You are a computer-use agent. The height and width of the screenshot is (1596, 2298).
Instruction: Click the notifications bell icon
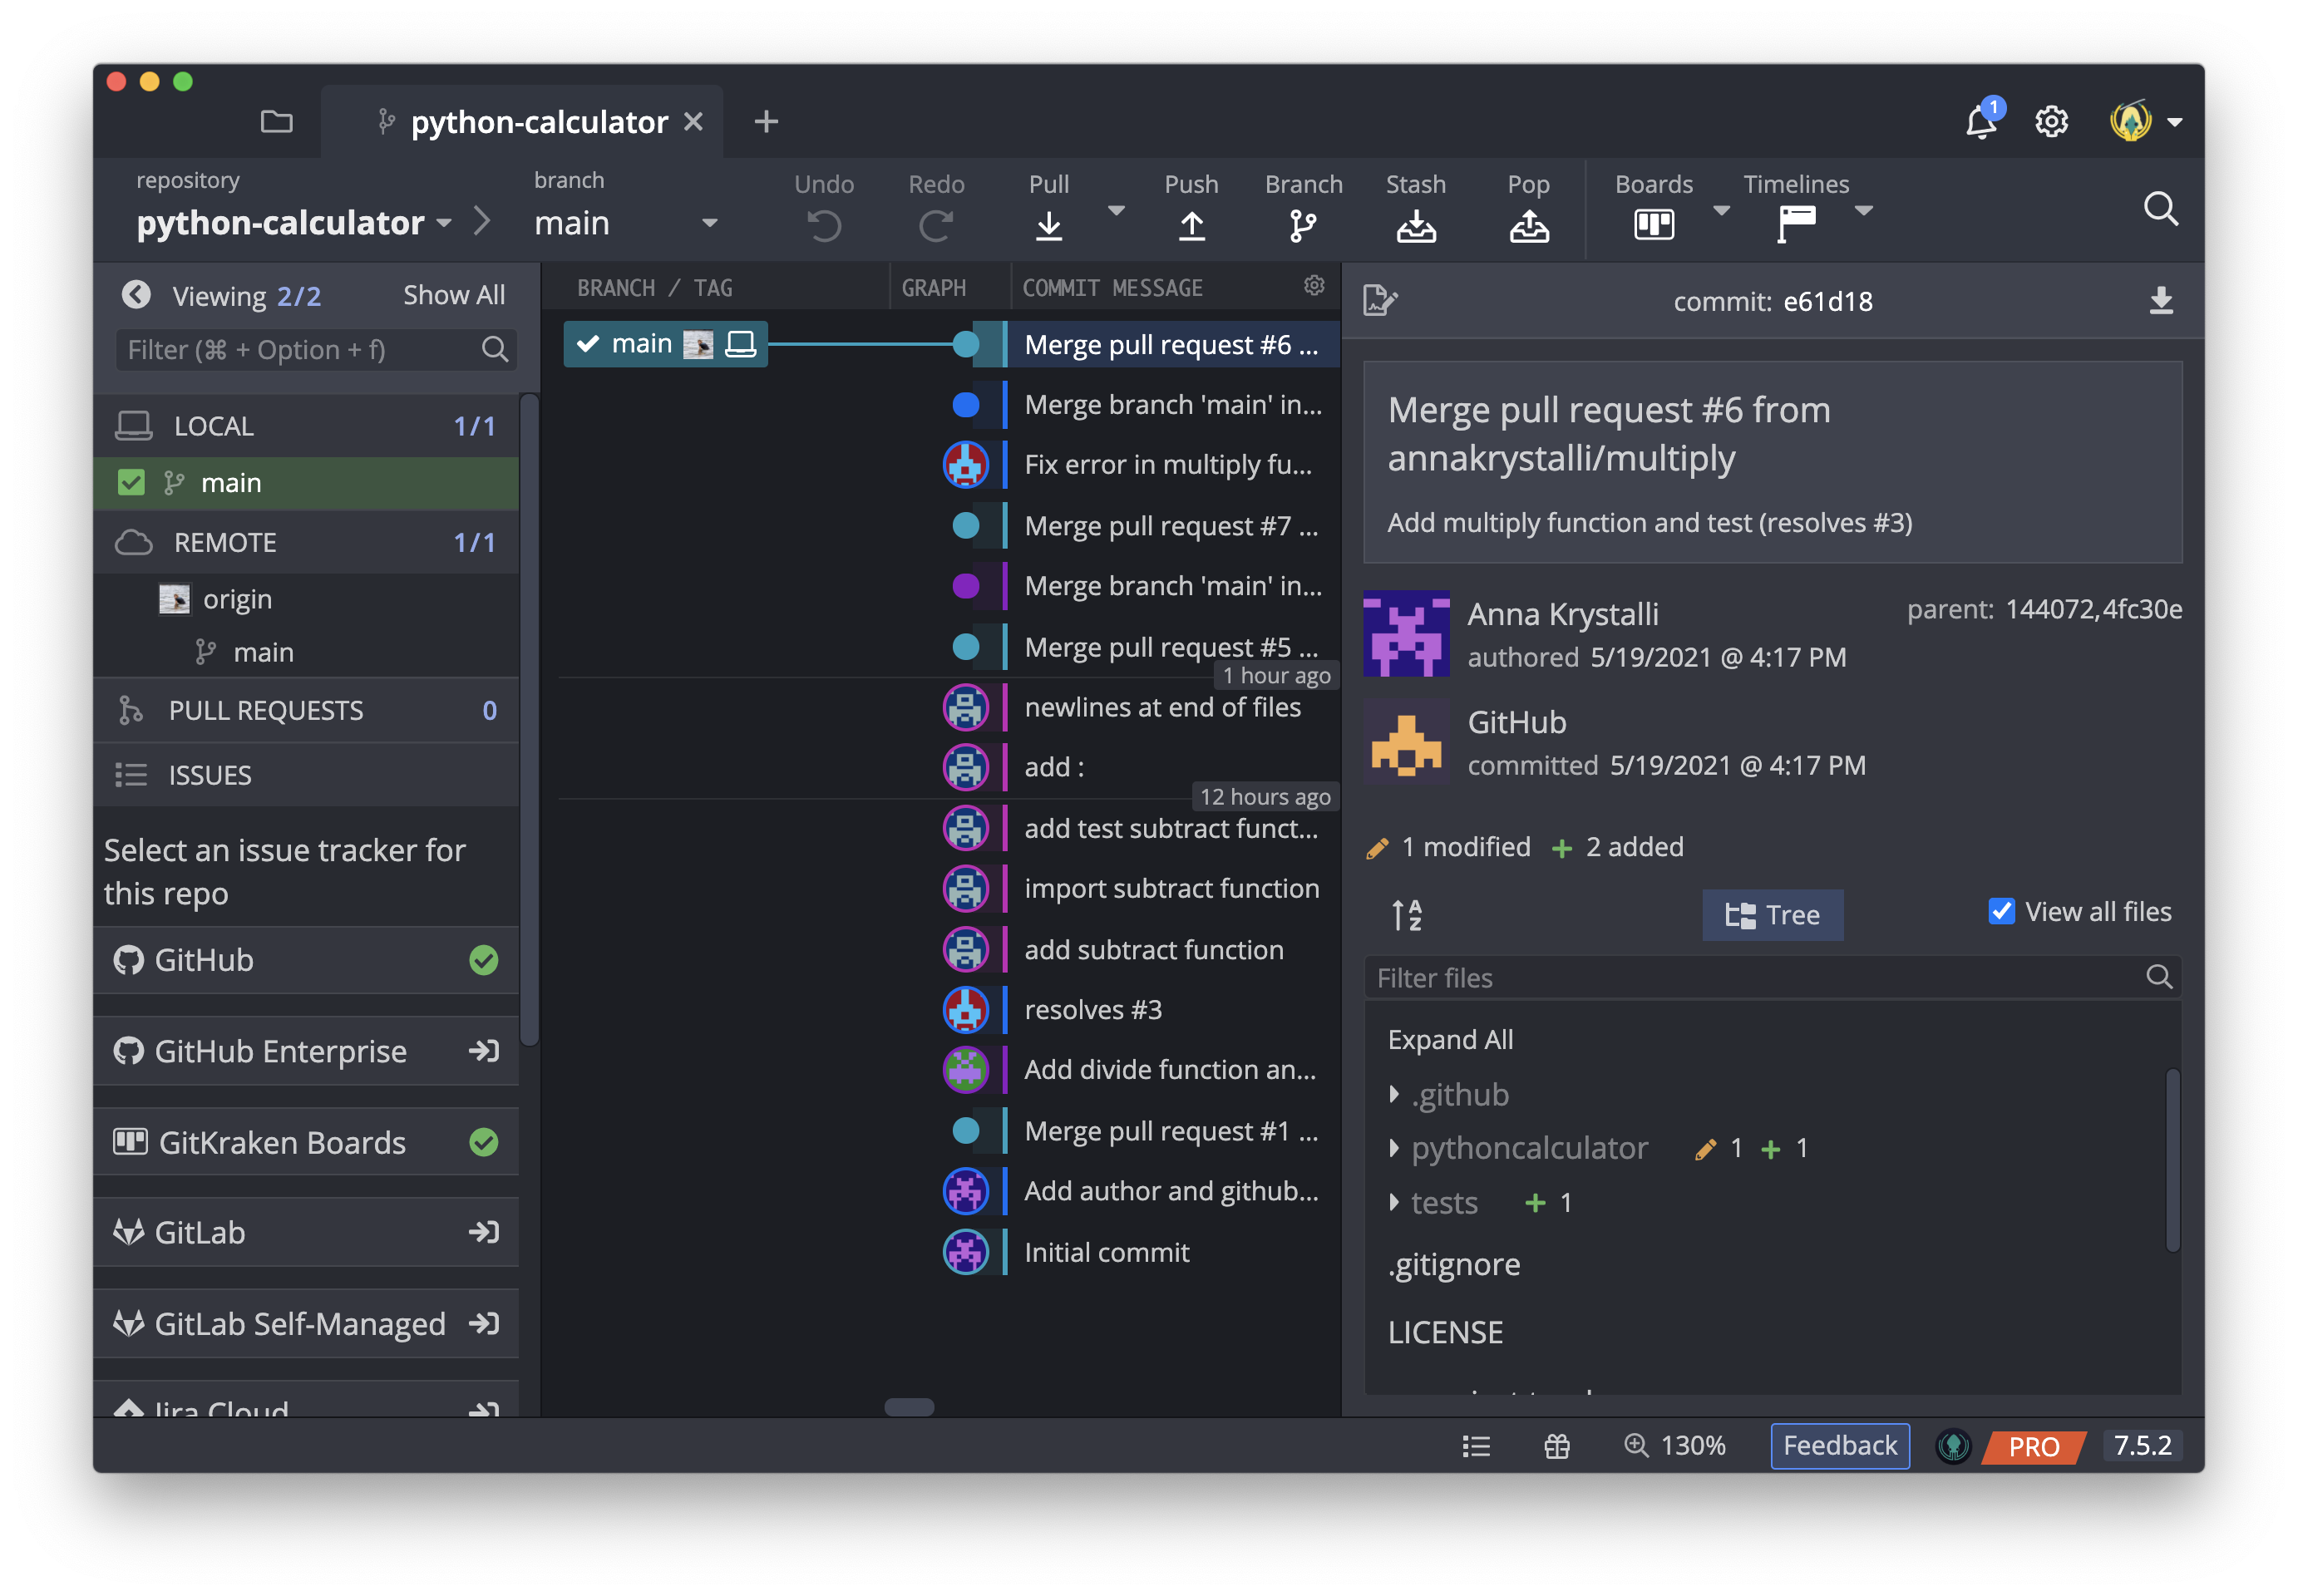[1980, 121]
